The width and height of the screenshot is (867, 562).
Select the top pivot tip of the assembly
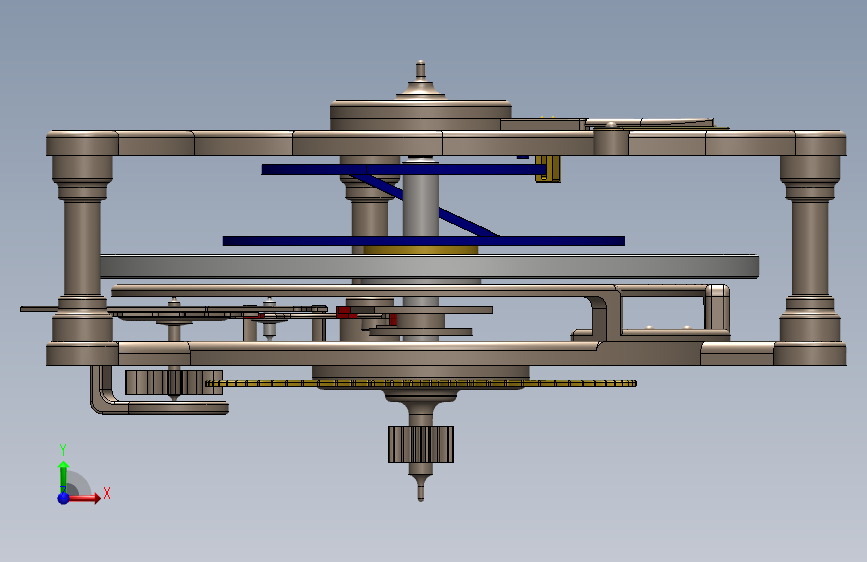point(421,69)
